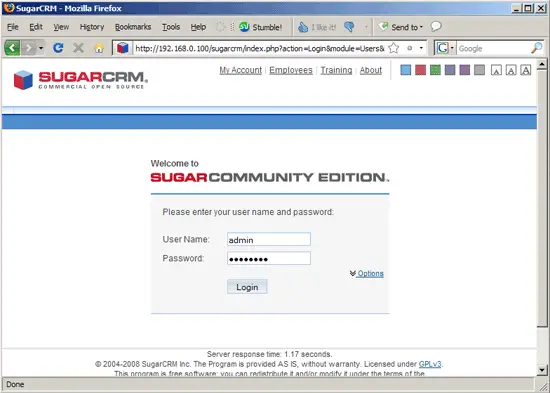Open the Send to dropdown
Image resolution: width=550 pixels, height=393 pixels.
[x=400, y=27]
